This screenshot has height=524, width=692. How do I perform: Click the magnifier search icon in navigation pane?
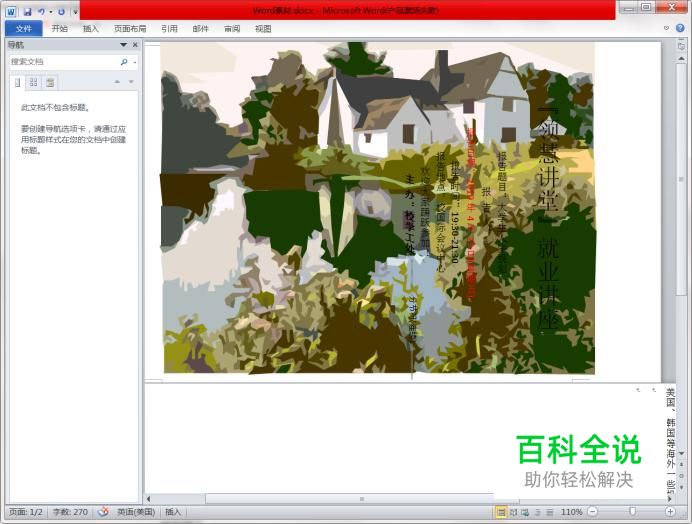pos(124,62)
